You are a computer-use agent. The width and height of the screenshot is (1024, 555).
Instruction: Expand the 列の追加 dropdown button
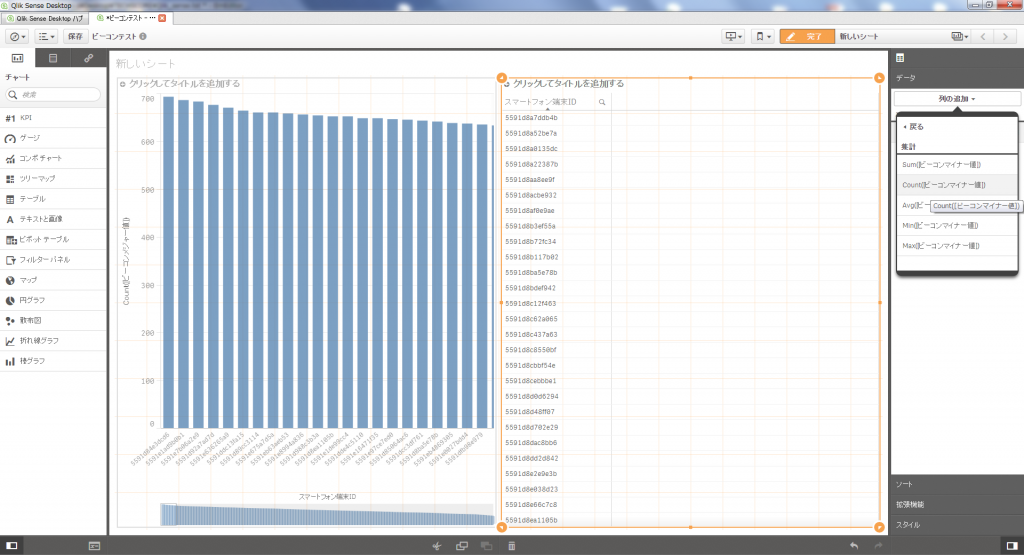tap(956, 99)
